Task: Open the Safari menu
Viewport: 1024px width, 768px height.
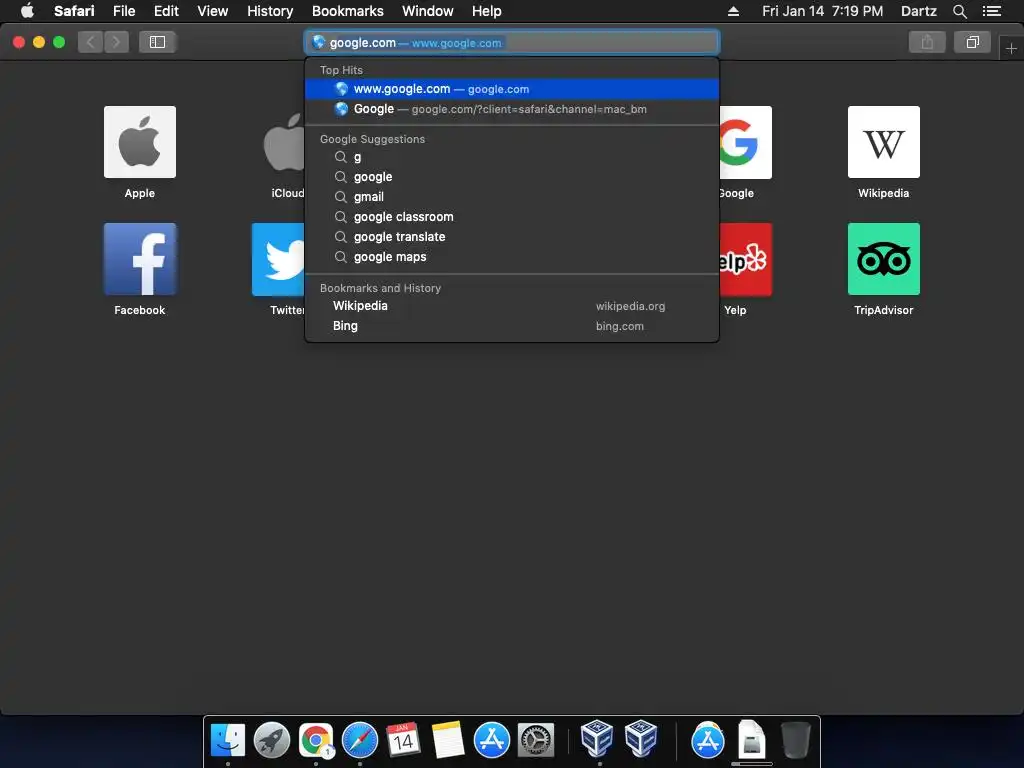Action: (x=74, y=11)
